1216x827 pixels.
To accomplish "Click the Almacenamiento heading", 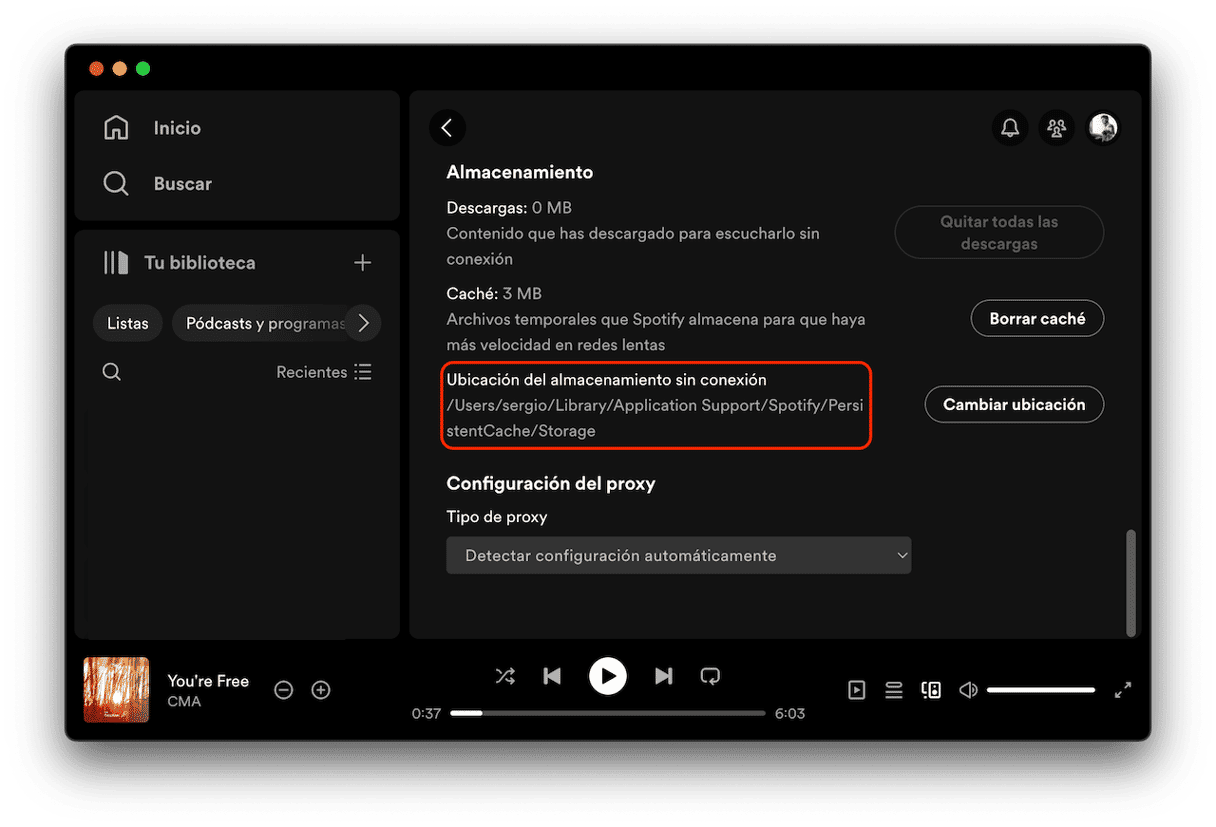I will click(x=520, y=172).
